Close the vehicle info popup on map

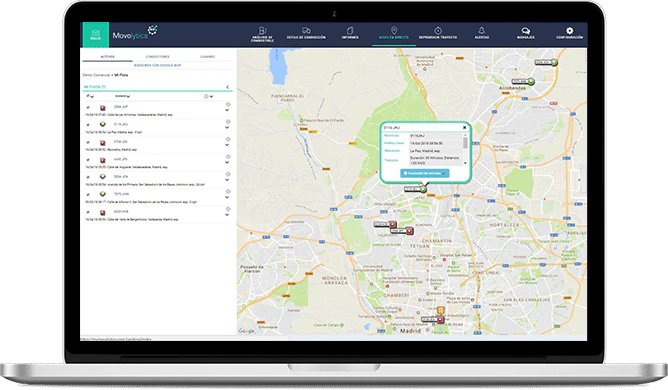click(464, 127)
